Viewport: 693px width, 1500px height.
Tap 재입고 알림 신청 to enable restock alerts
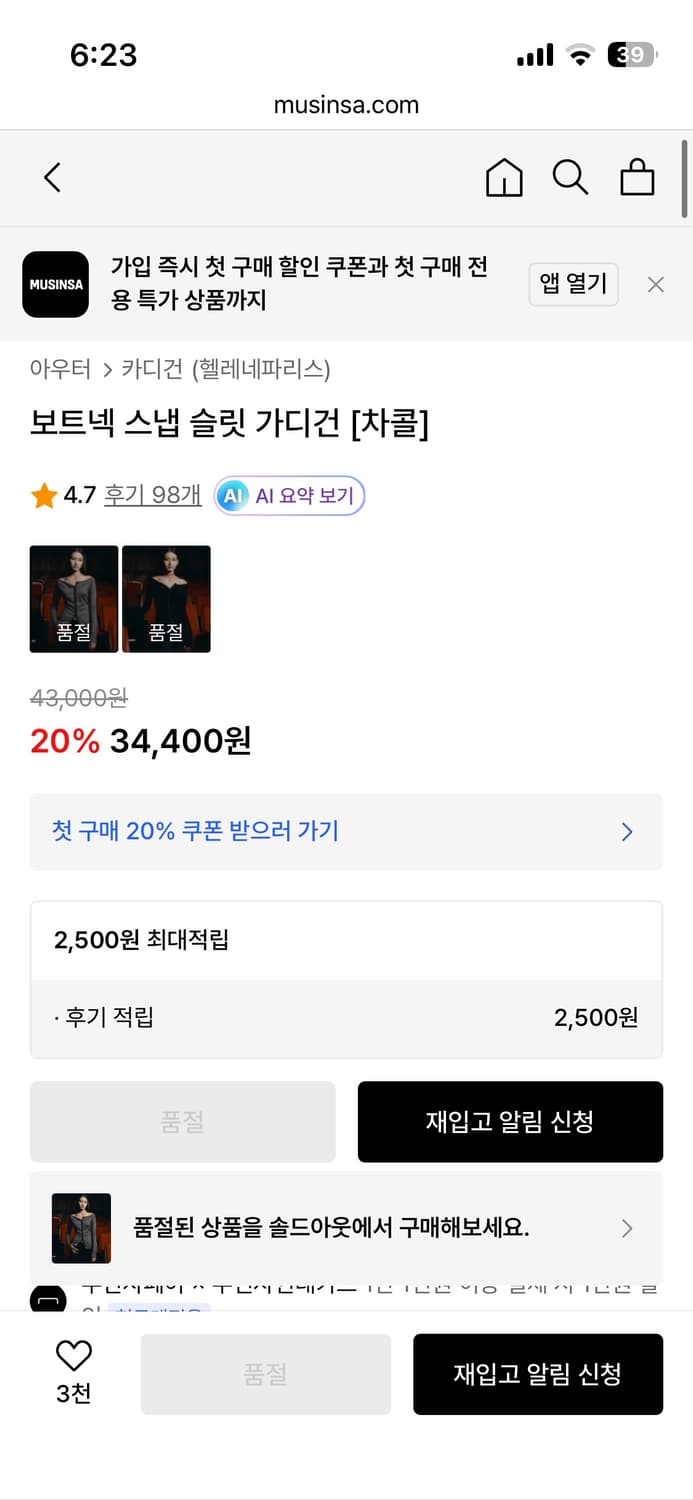tap(510, 1121)
